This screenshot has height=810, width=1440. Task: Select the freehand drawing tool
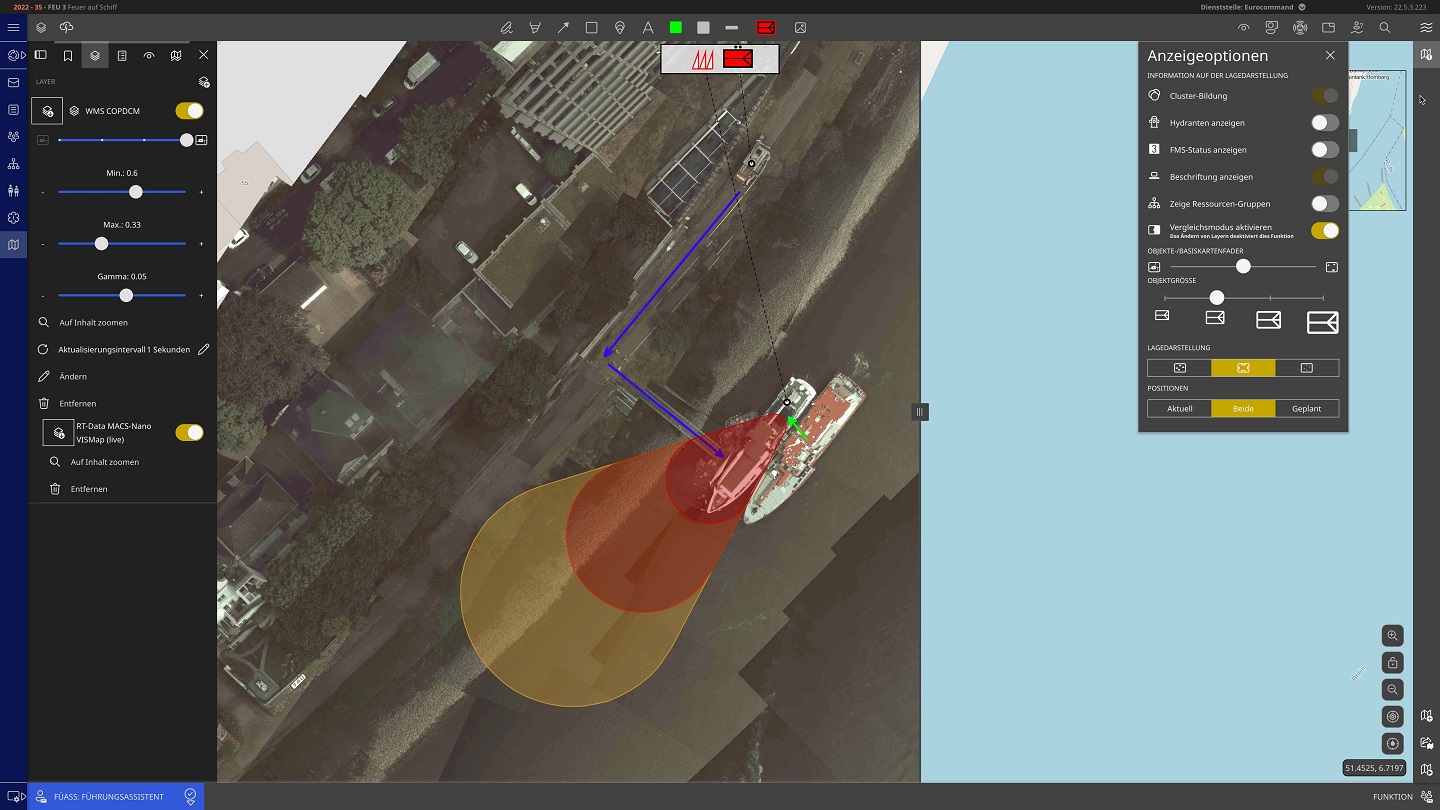pos(506,27)
